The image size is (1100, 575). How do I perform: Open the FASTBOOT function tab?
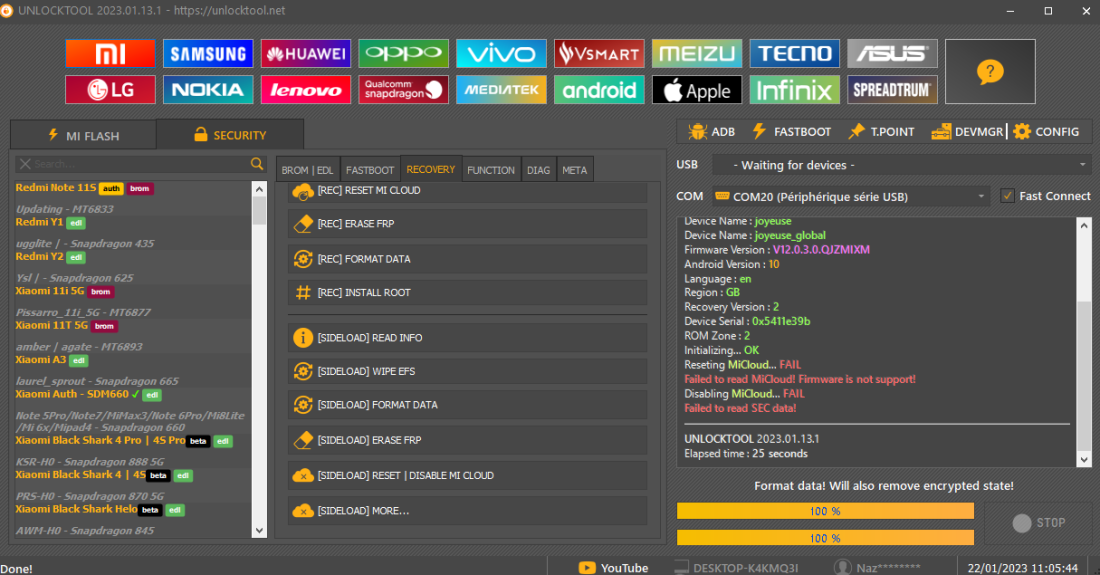pos(370,170)
